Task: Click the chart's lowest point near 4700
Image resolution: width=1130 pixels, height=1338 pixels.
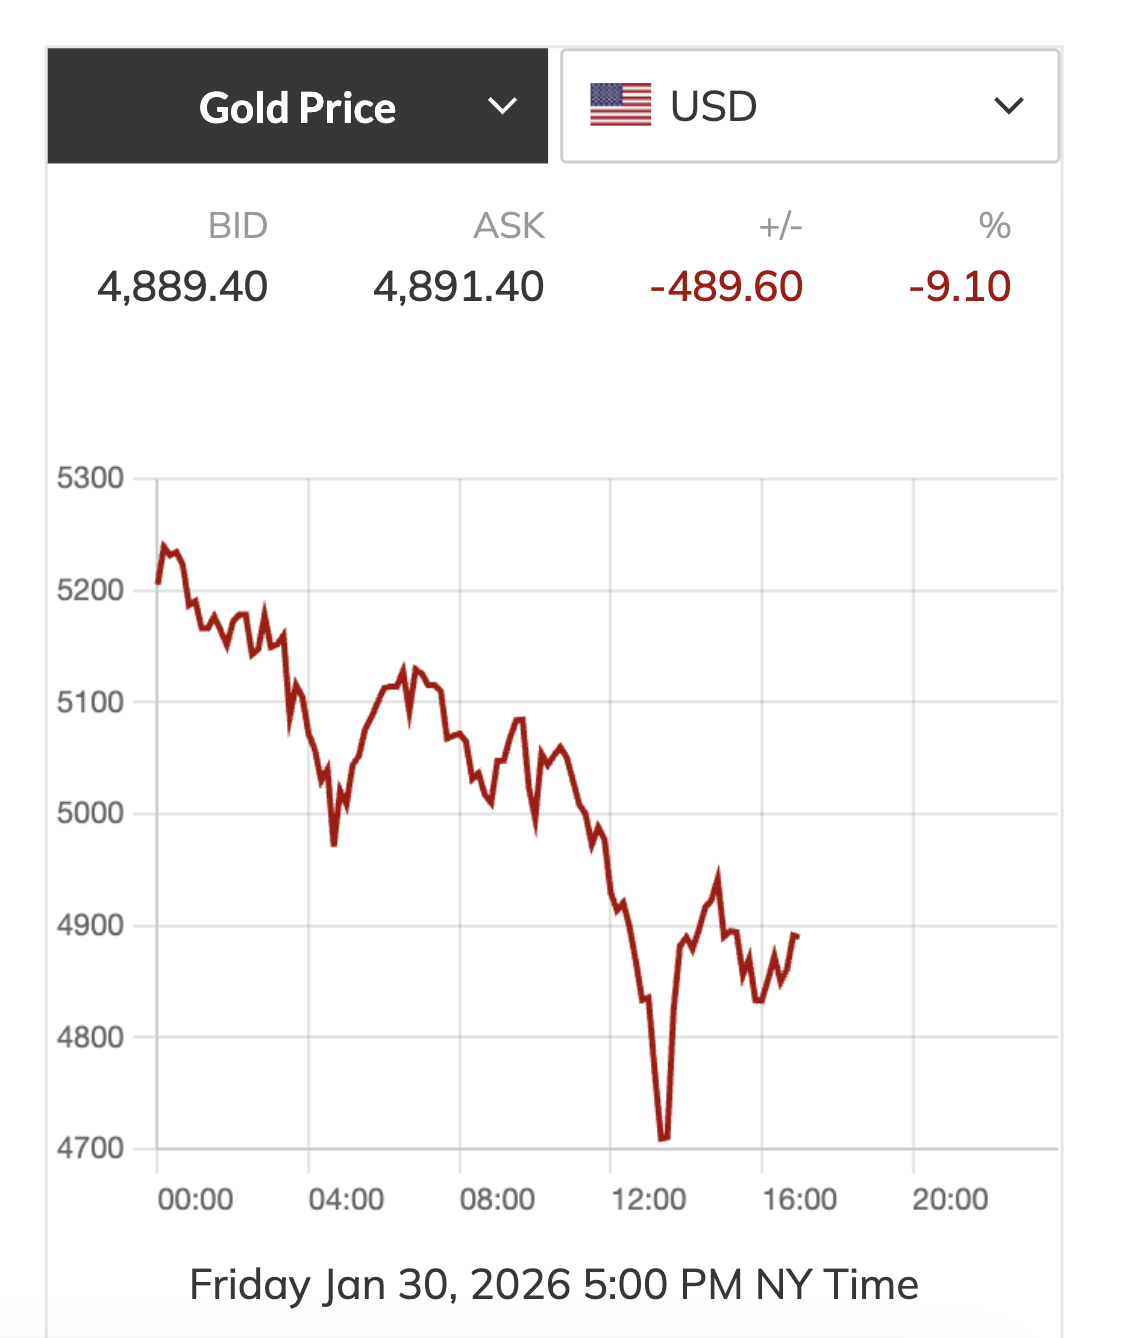Action: tap(664, 1138)
